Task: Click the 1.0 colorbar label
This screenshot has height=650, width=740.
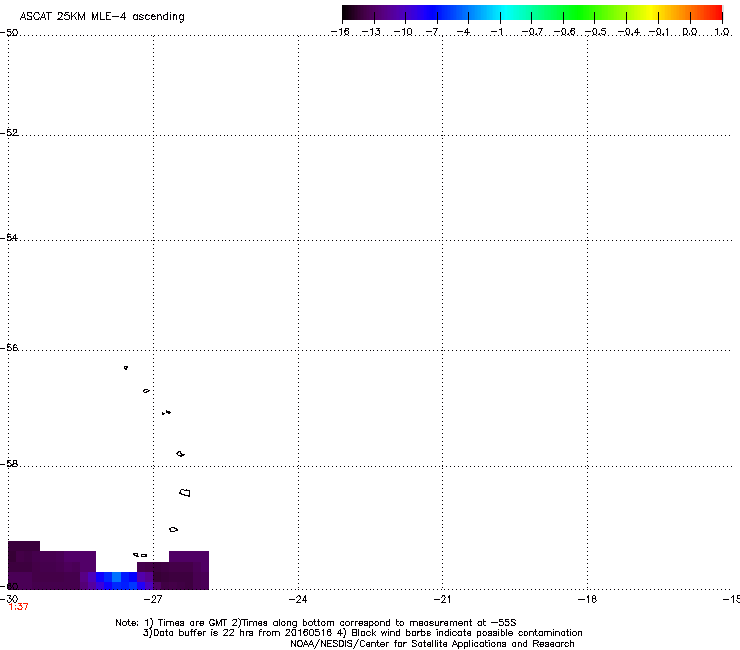Action: coord(722,32)
